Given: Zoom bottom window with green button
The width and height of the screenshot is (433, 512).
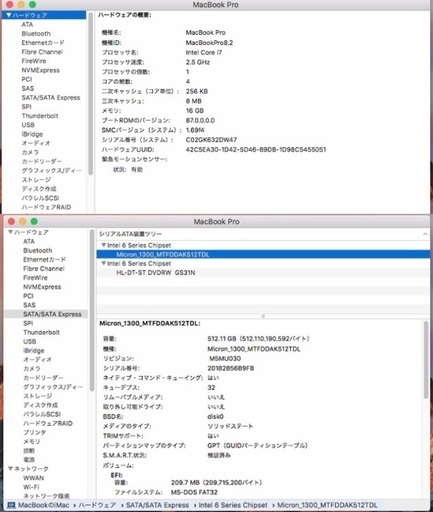Looking at the screenshot, I should [x=34, y=221].
